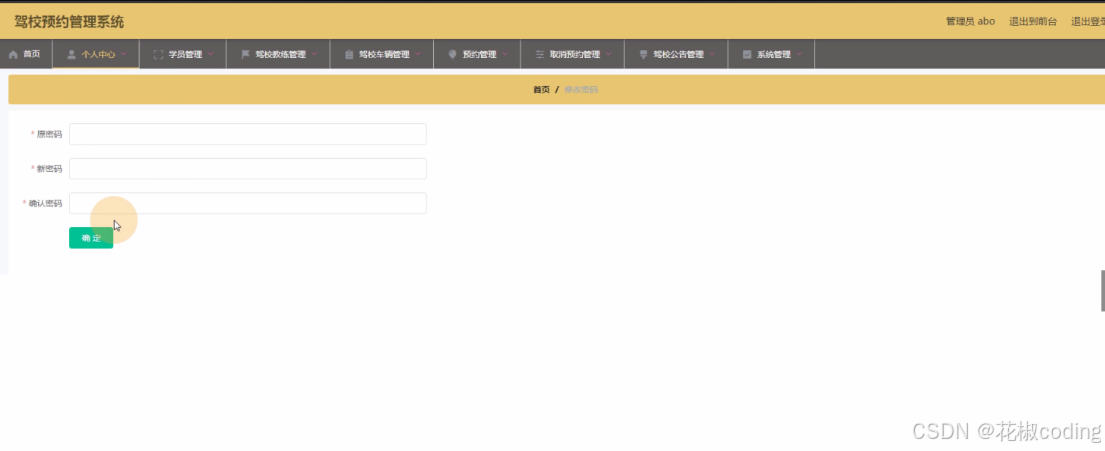Viewport: 1105px width, 451px height.
Task: Click the flag icon beside 驾校教练管理
Action: click(245, 54)
